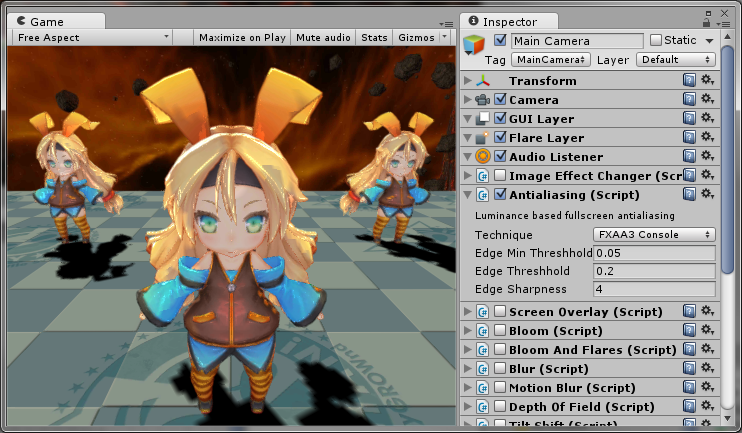The width and height of the screenshot is (742, 433).
Task: Click the Edge Sharpness value field
Action: (654, 289)
